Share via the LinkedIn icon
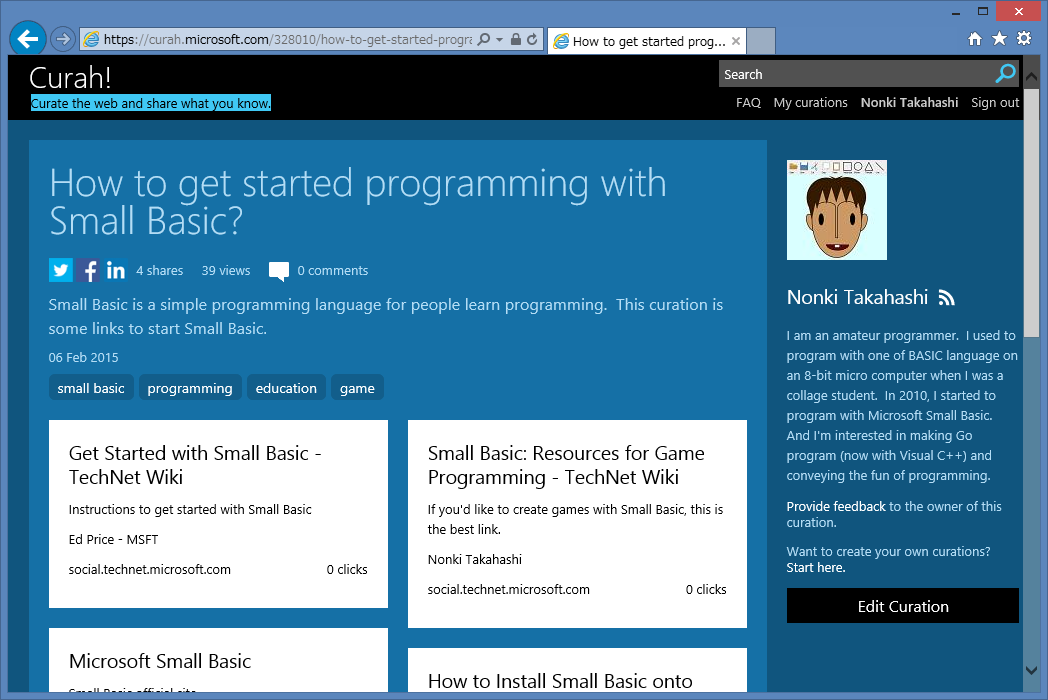 (x=116, y=270)
